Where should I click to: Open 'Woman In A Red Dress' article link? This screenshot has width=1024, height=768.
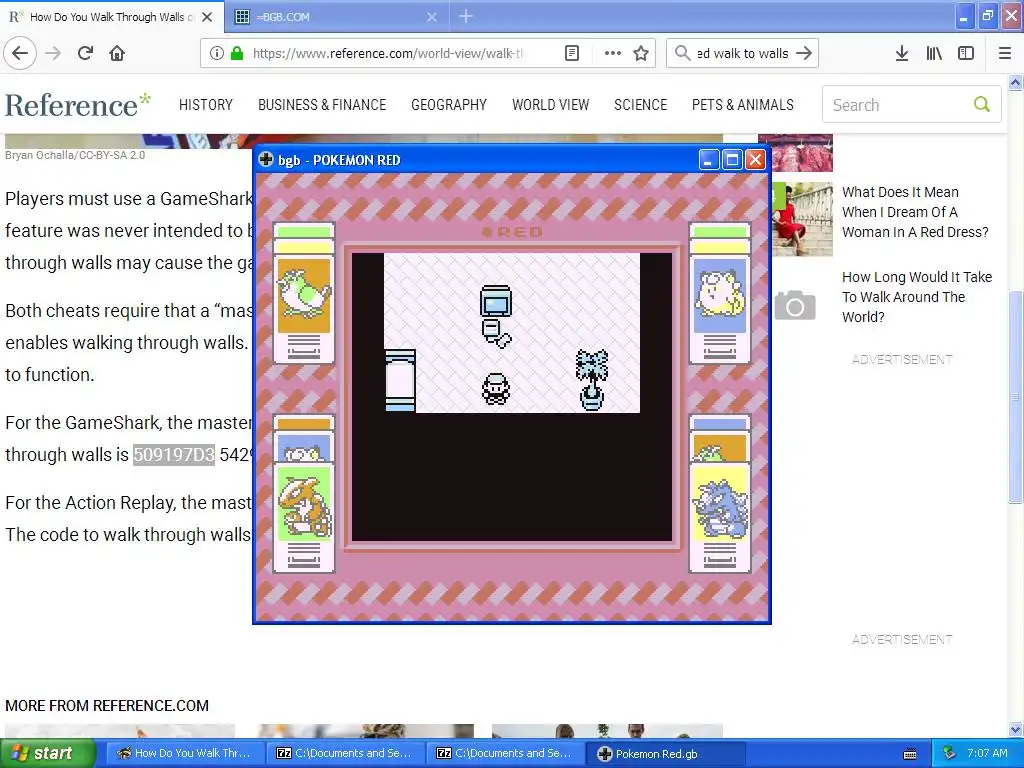tap(915, 212)
